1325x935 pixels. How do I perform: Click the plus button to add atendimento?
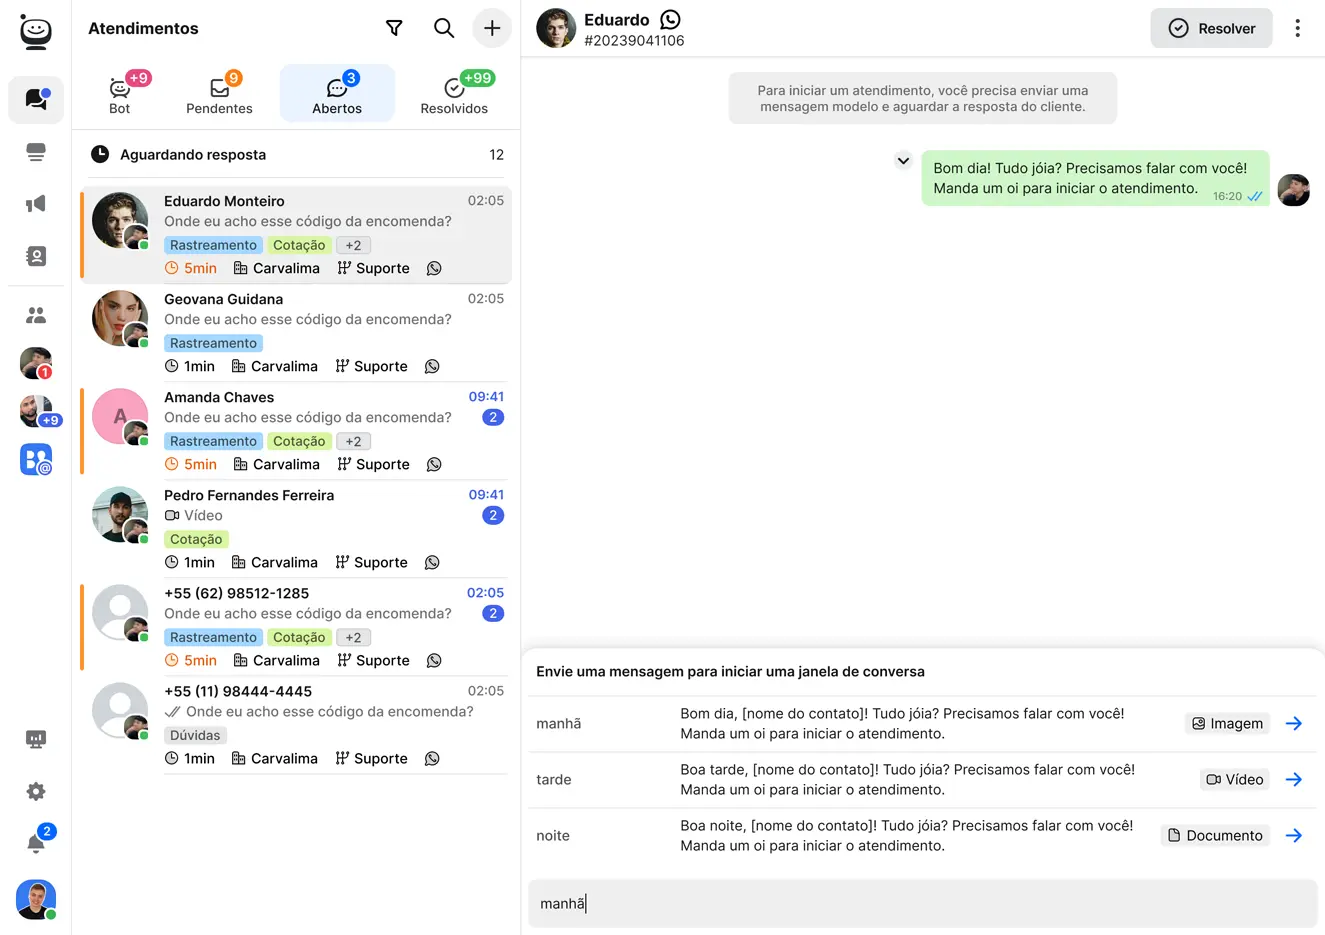[492, 28]
